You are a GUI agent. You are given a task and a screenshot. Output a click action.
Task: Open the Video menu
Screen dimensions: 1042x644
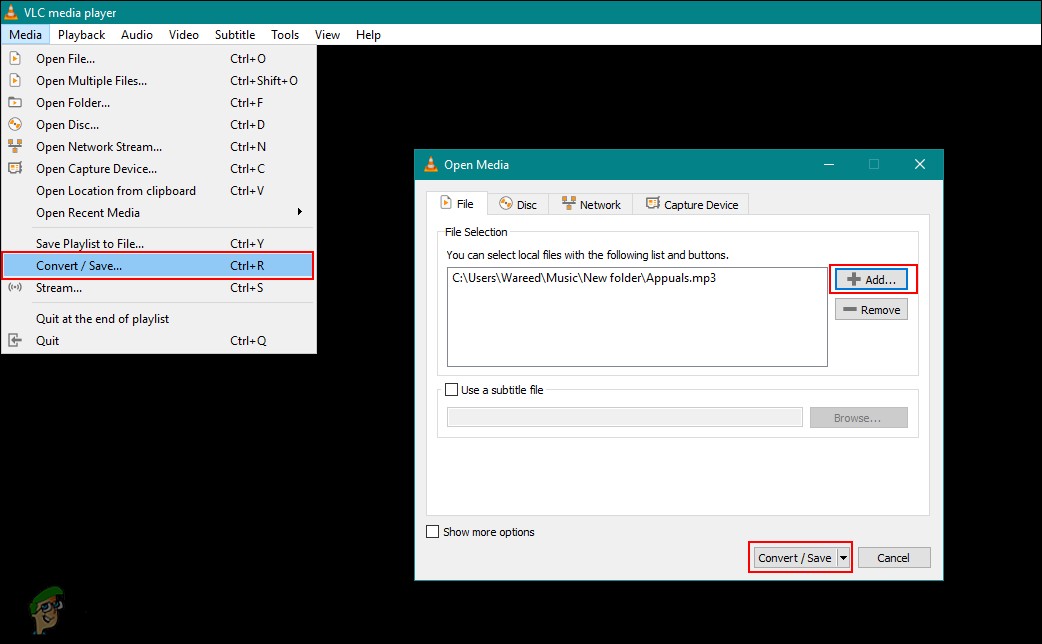[183, 35]
